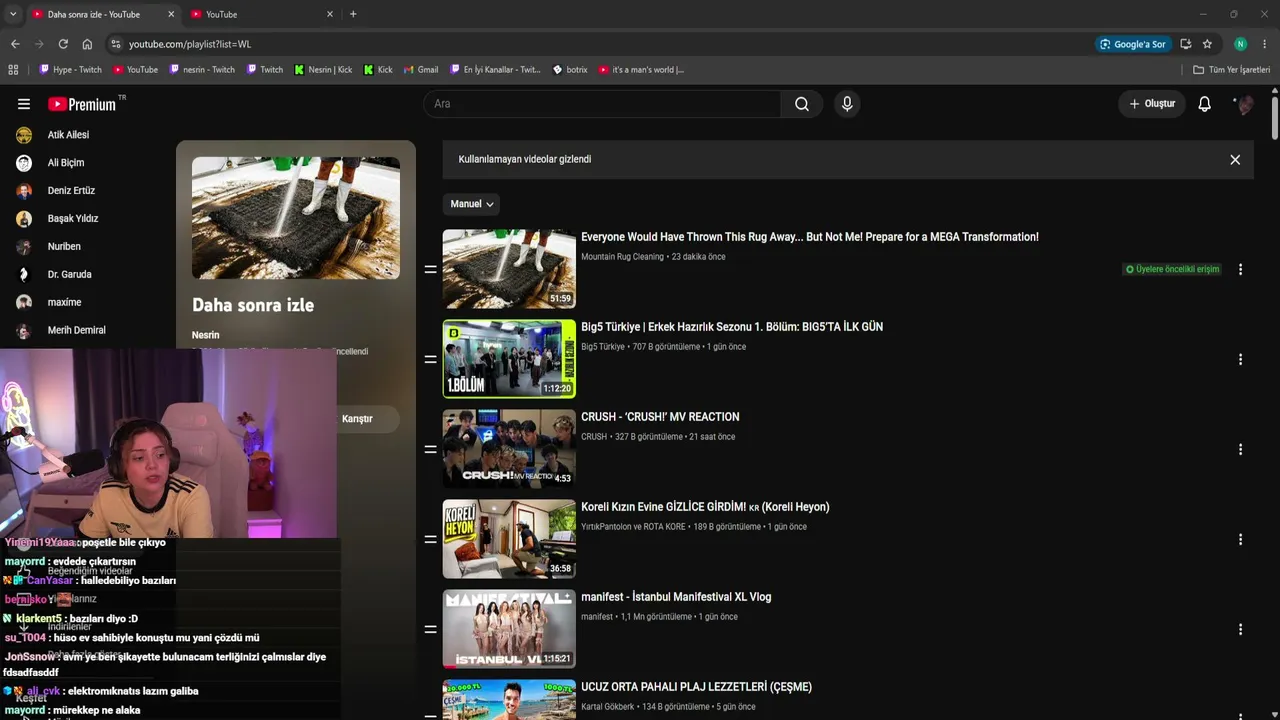Image resolution: width=1280 pixels, height=720 pixels.
Task: Open 'UCUZ ORTA PAHALI PLAJ LEZZETLERİ' video title
Action: 696,687
